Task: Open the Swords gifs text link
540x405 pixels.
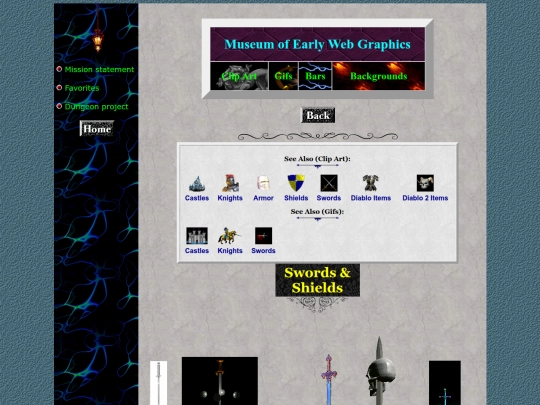Action: [263, 251]
